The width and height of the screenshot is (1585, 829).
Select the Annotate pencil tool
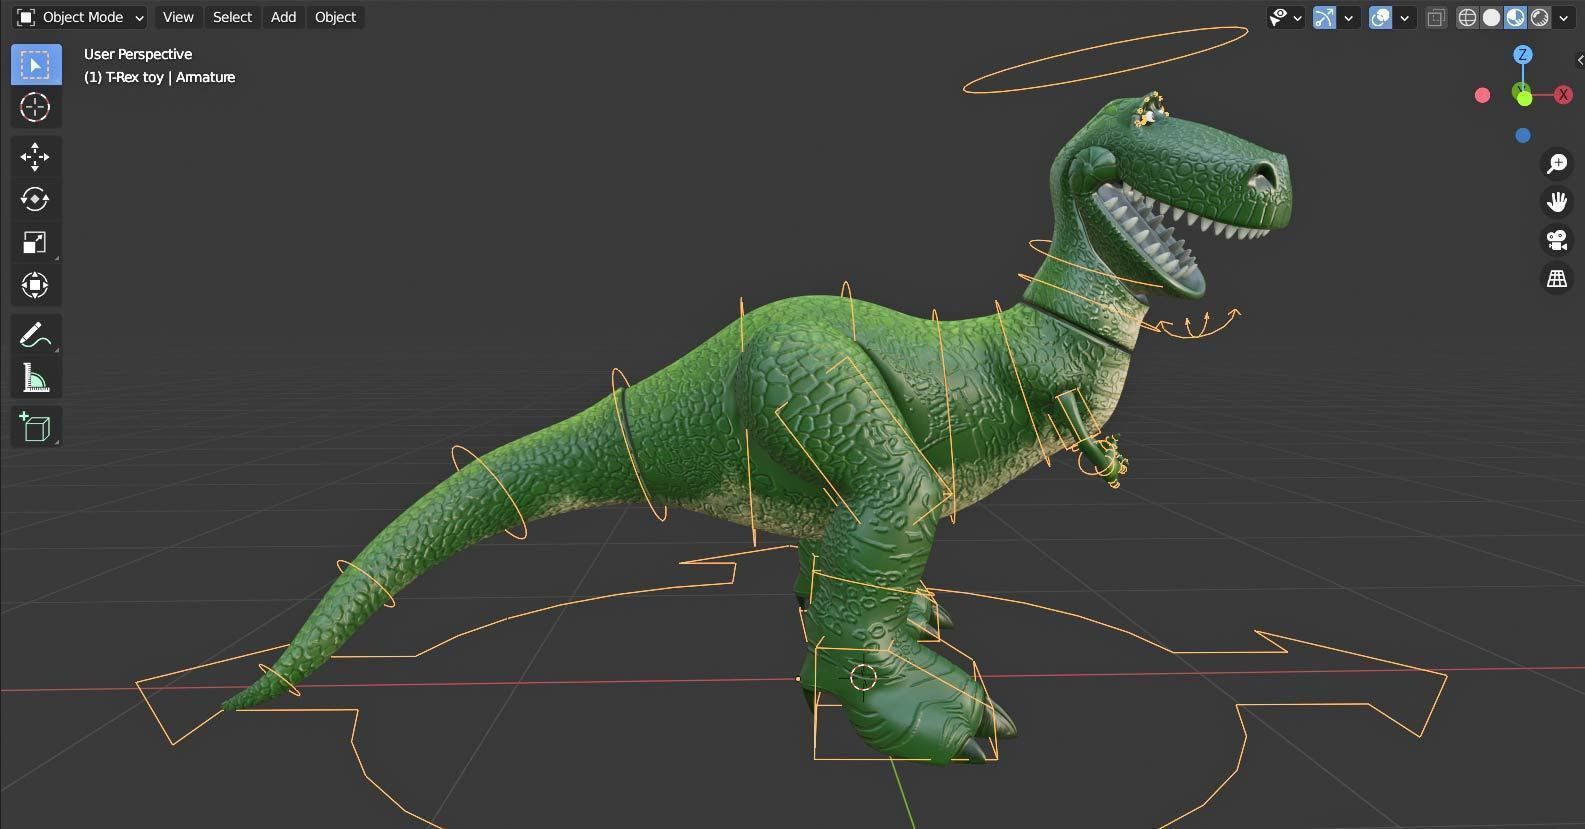[x=36, y=335]
